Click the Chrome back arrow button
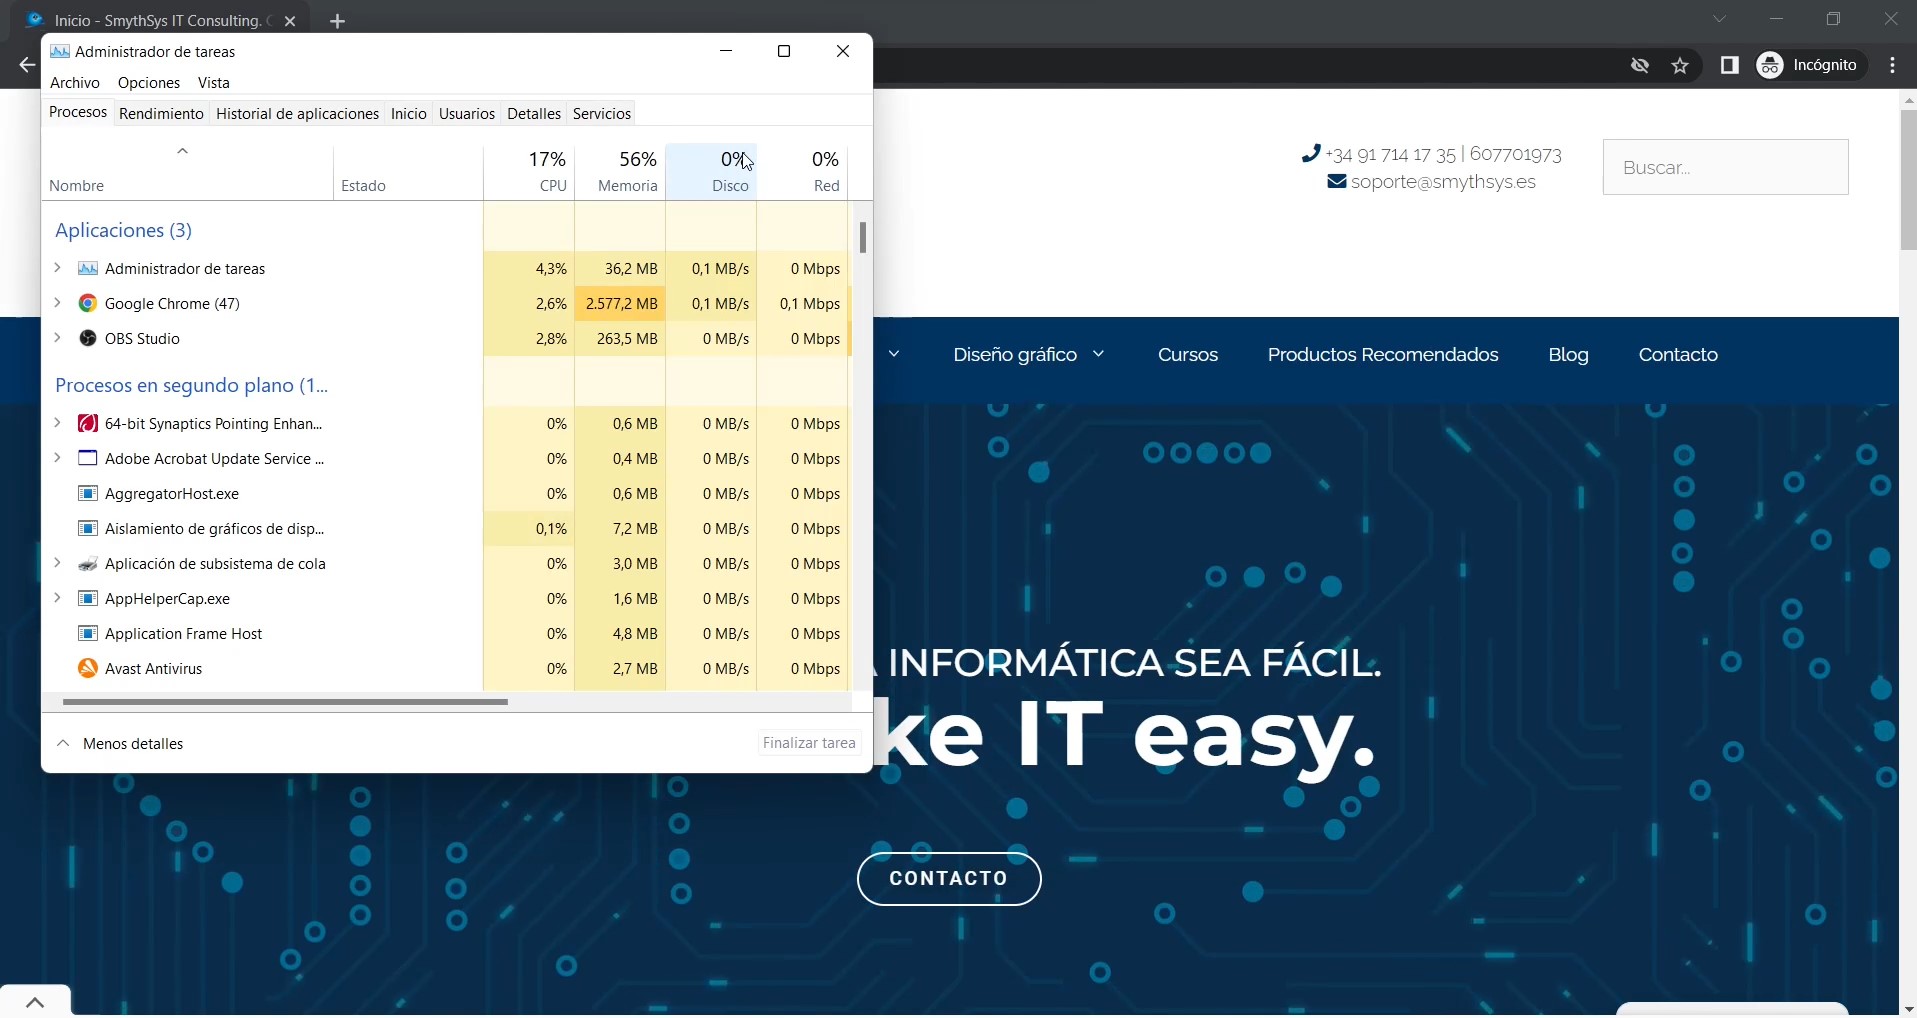 pyautogui.click(x=26, y=66)
